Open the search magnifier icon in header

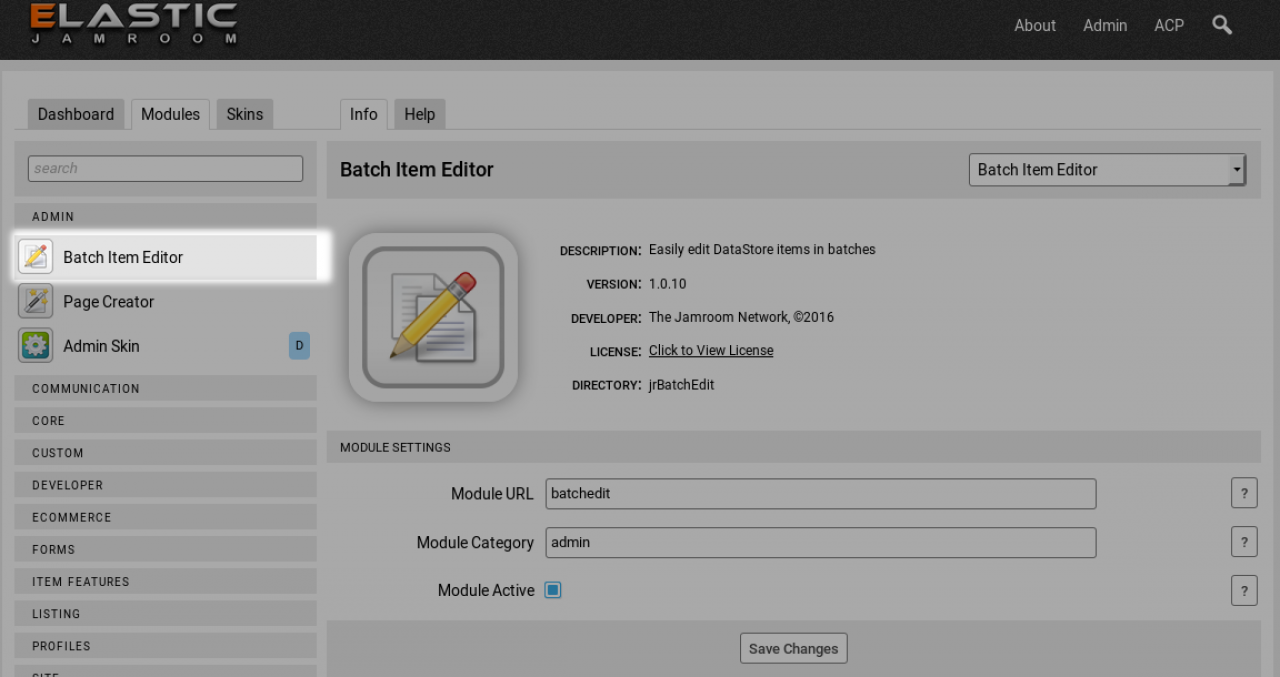[1222, 25]
